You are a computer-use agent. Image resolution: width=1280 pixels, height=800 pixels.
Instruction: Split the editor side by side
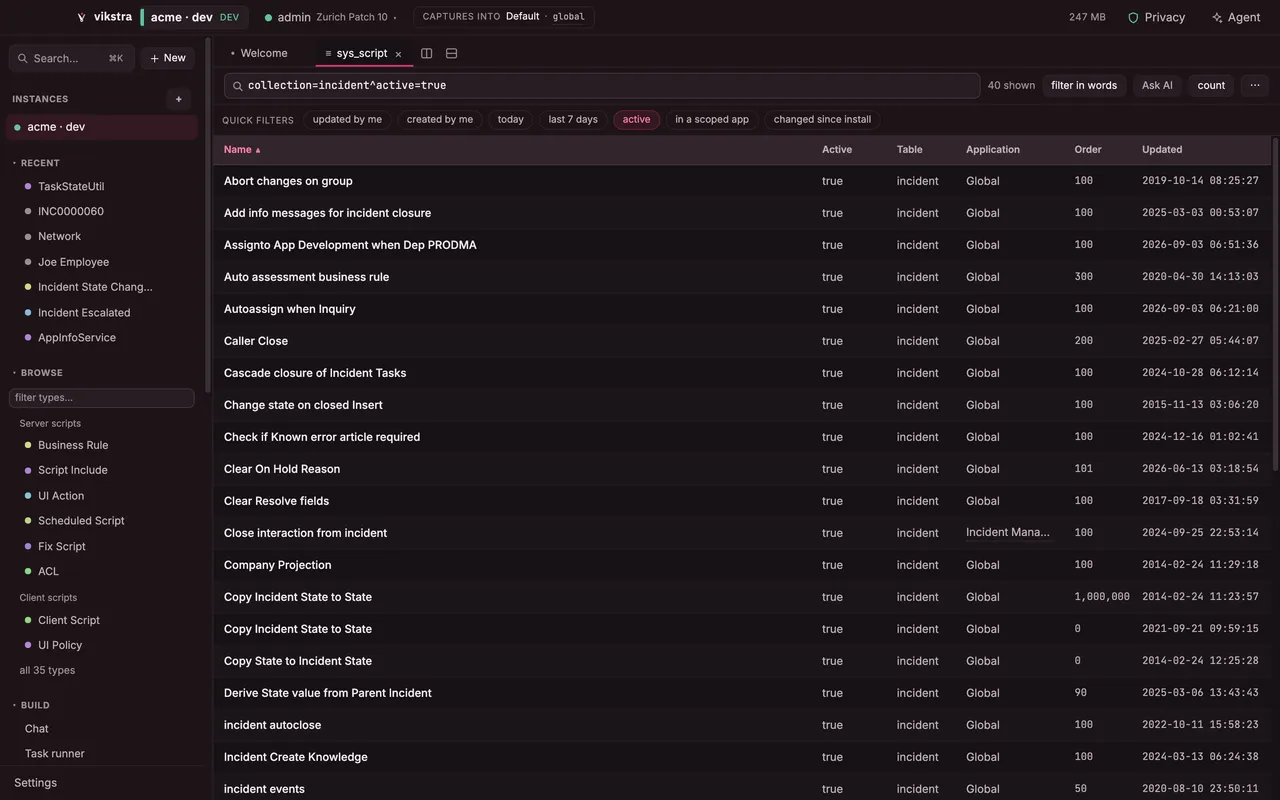pyautogui.click(x=427, y=53)
